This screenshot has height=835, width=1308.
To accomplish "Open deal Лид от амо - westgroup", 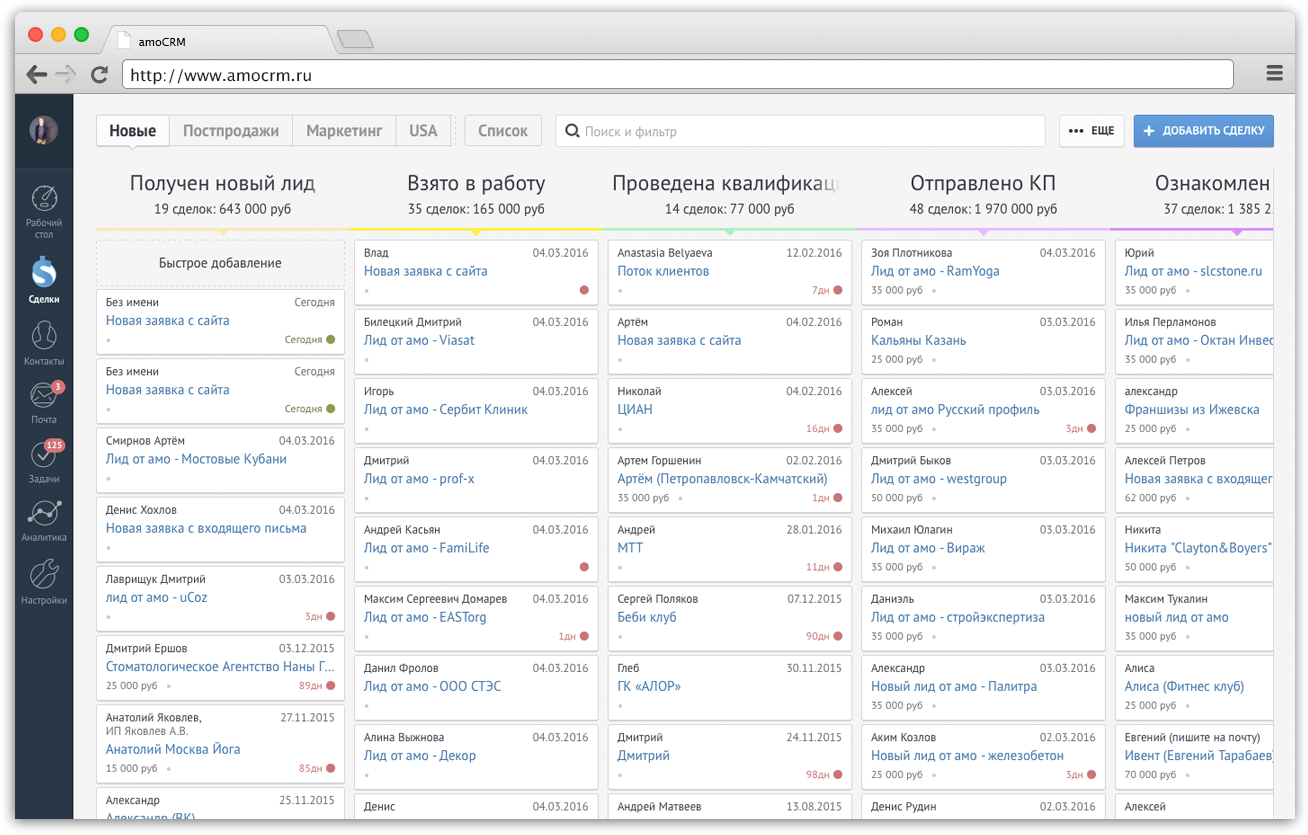I will pyautogui.click(x=939, y=479).
